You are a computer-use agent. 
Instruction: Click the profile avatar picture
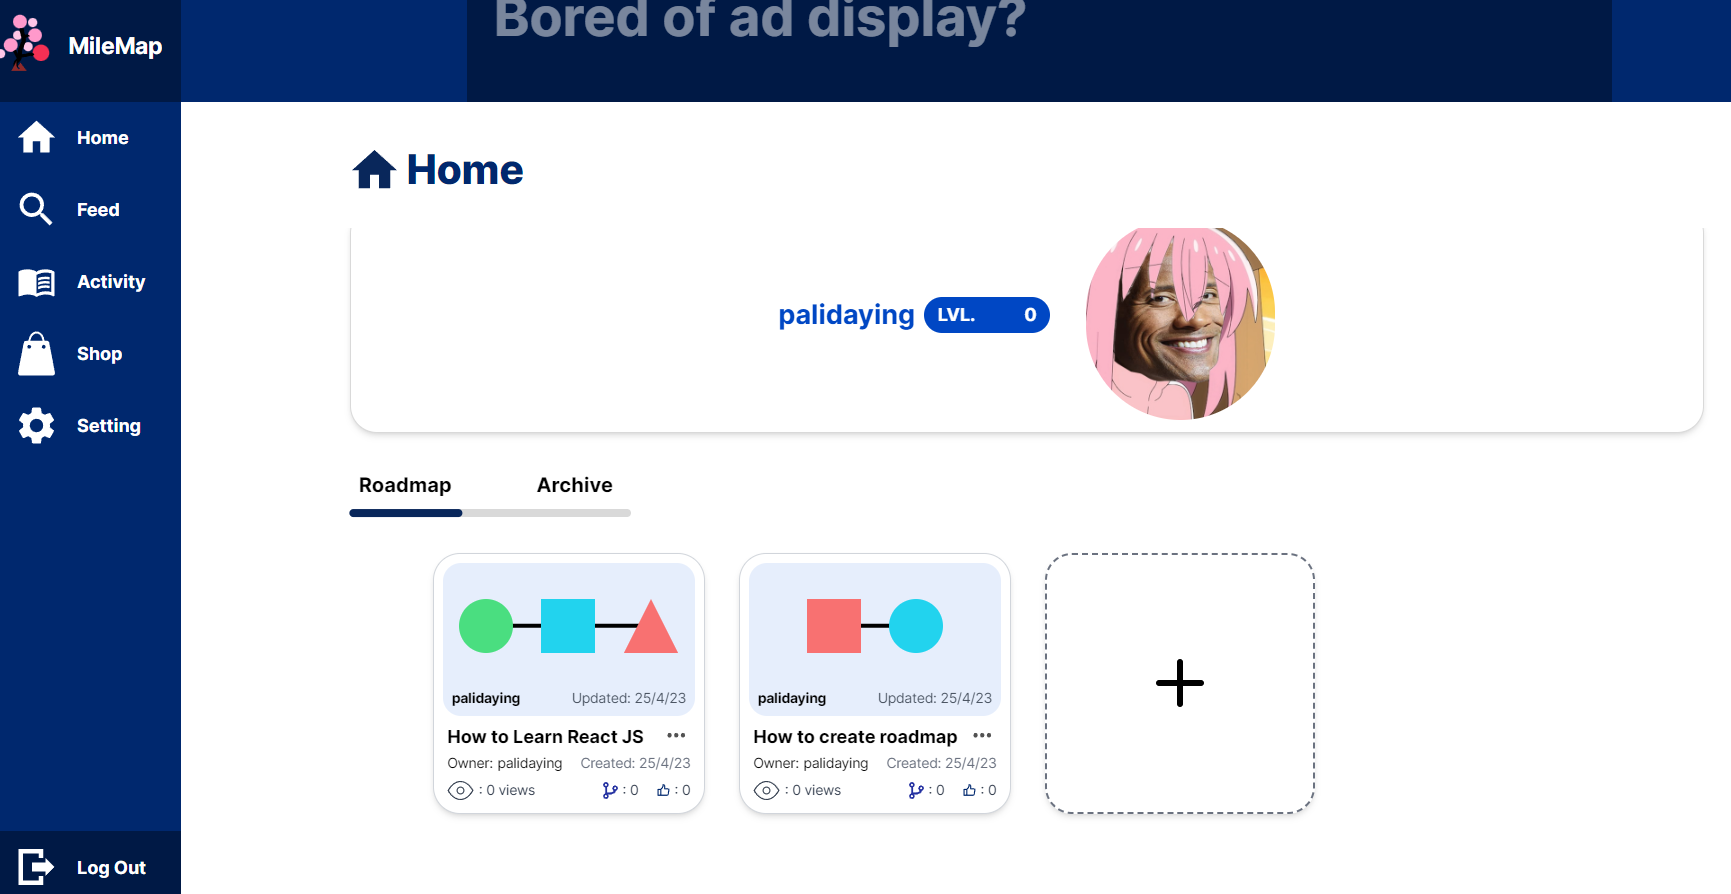coord(1180,323)
